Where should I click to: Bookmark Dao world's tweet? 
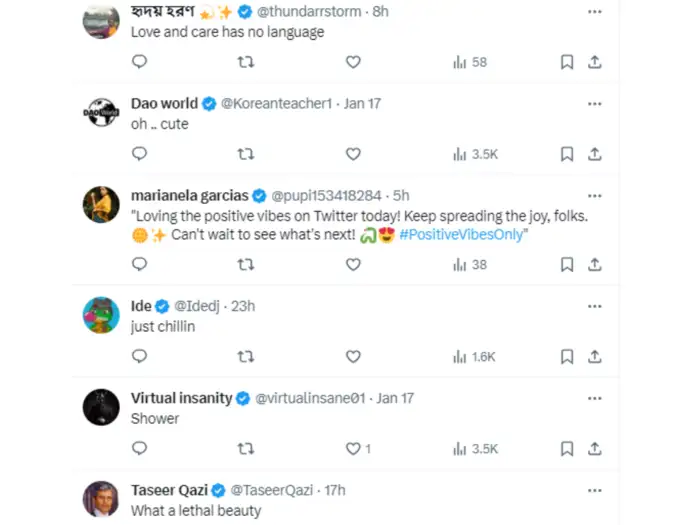tap(567, 154)
